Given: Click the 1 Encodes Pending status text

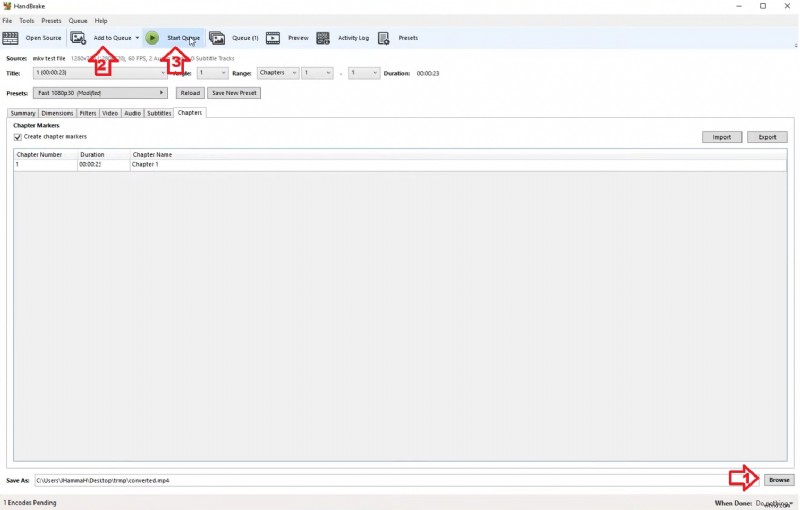Looking at the screenshot, I should point(30,503).
